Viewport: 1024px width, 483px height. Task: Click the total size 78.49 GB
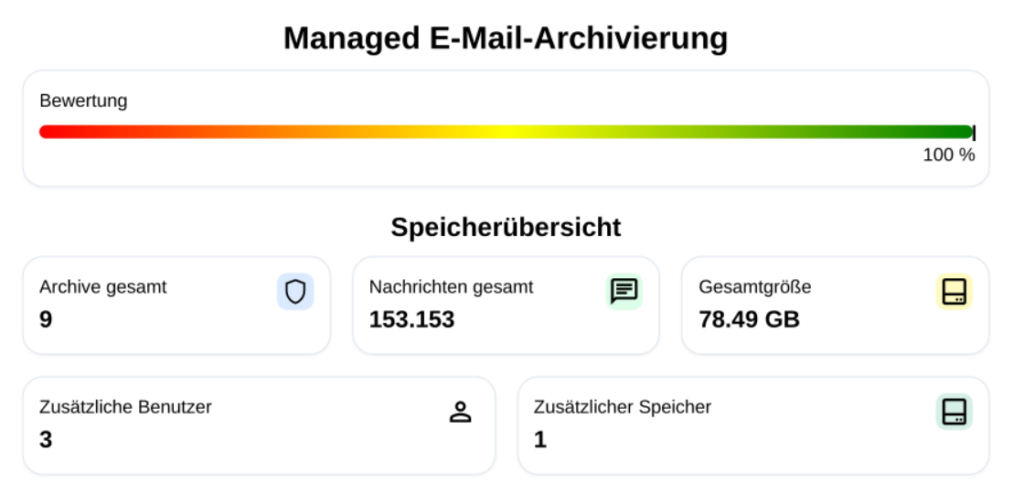(x=749, y=319)
